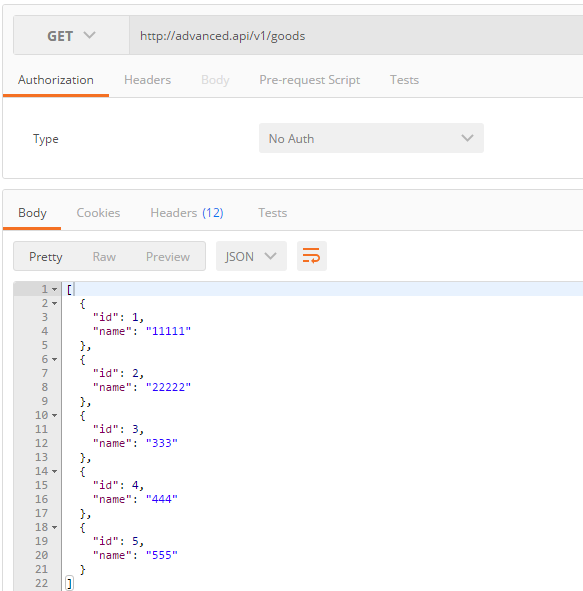Open the No Auth type dropdown

click(371, 138)
